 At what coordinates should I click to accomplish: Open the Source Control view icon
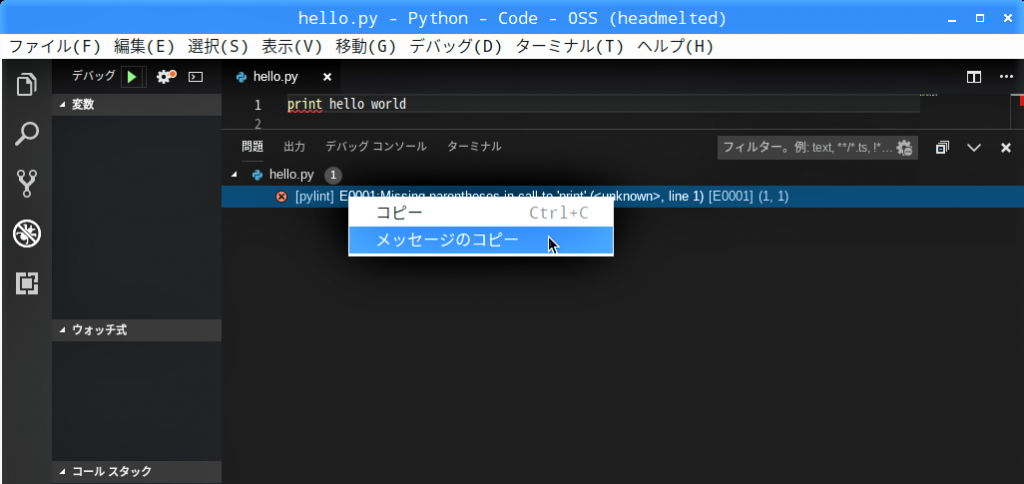pyautogui.click(x=26, y=183)
